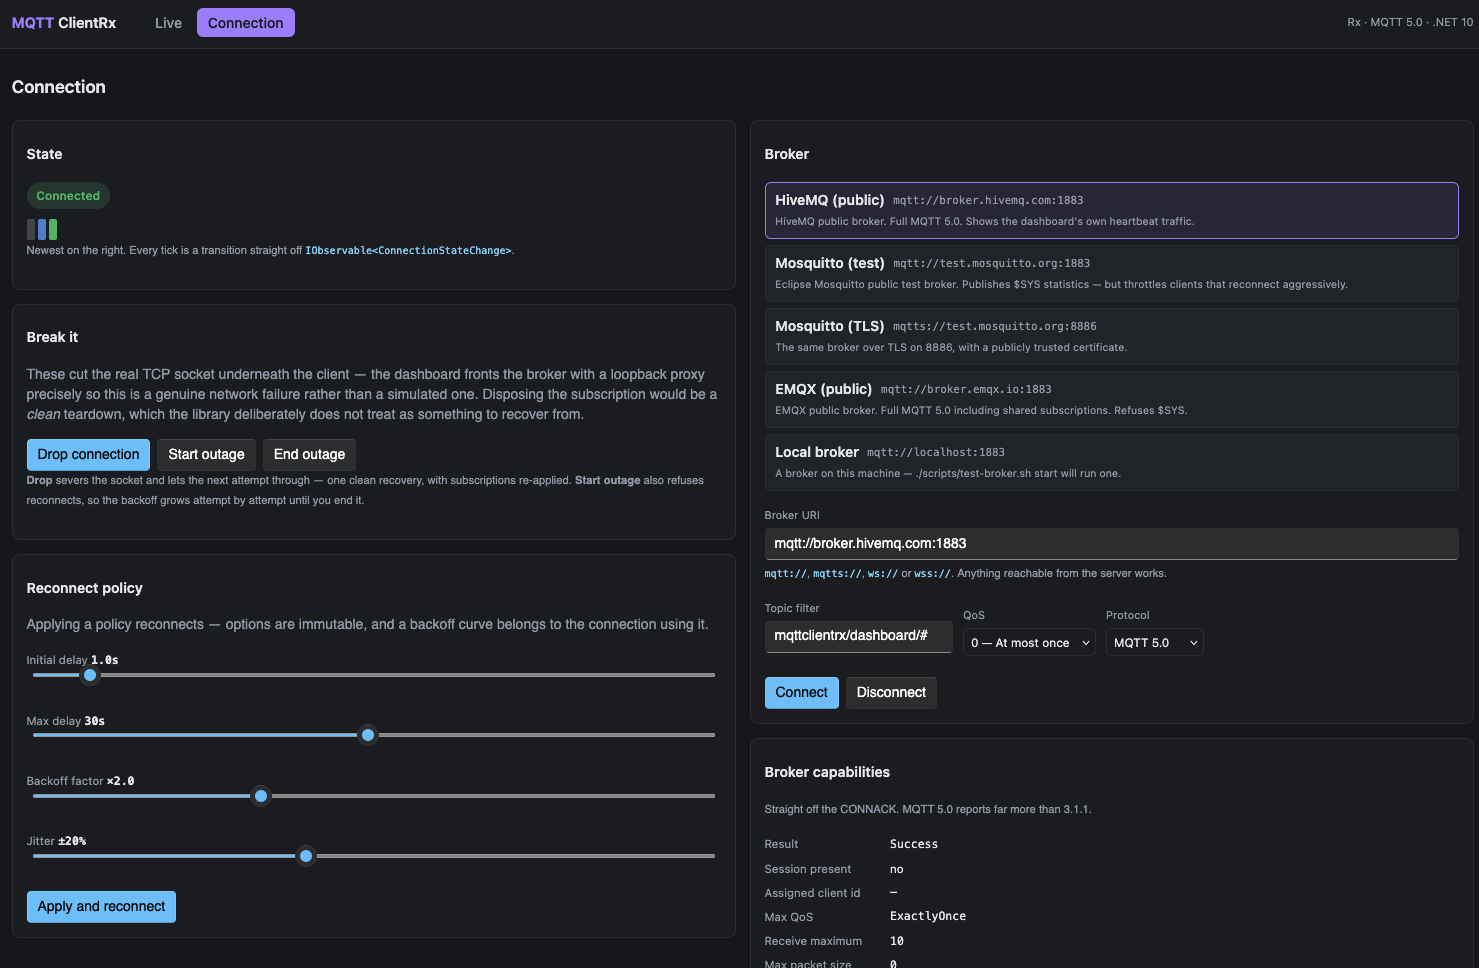
Task: Click the Initial delay slider handle
Action: [x=90, y=675]
